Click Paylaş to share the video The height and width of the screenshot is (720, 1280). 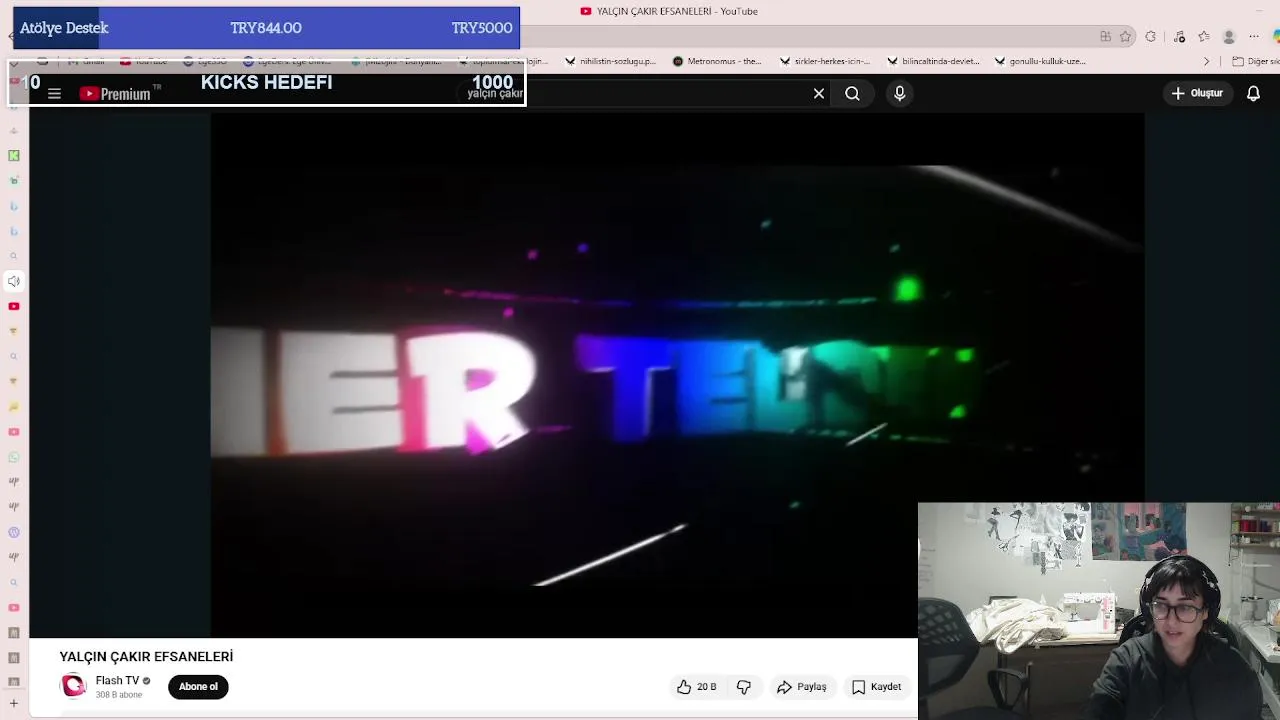[802, 687]
